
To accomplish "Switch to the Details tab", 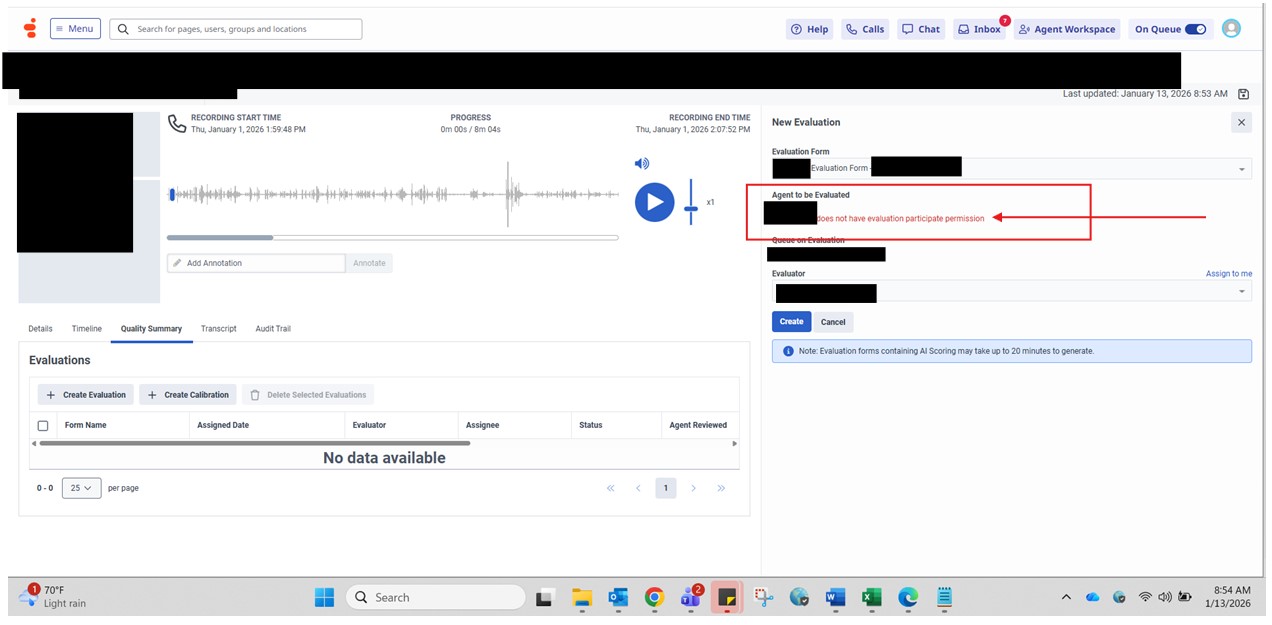I will click(x=40, y=328).
